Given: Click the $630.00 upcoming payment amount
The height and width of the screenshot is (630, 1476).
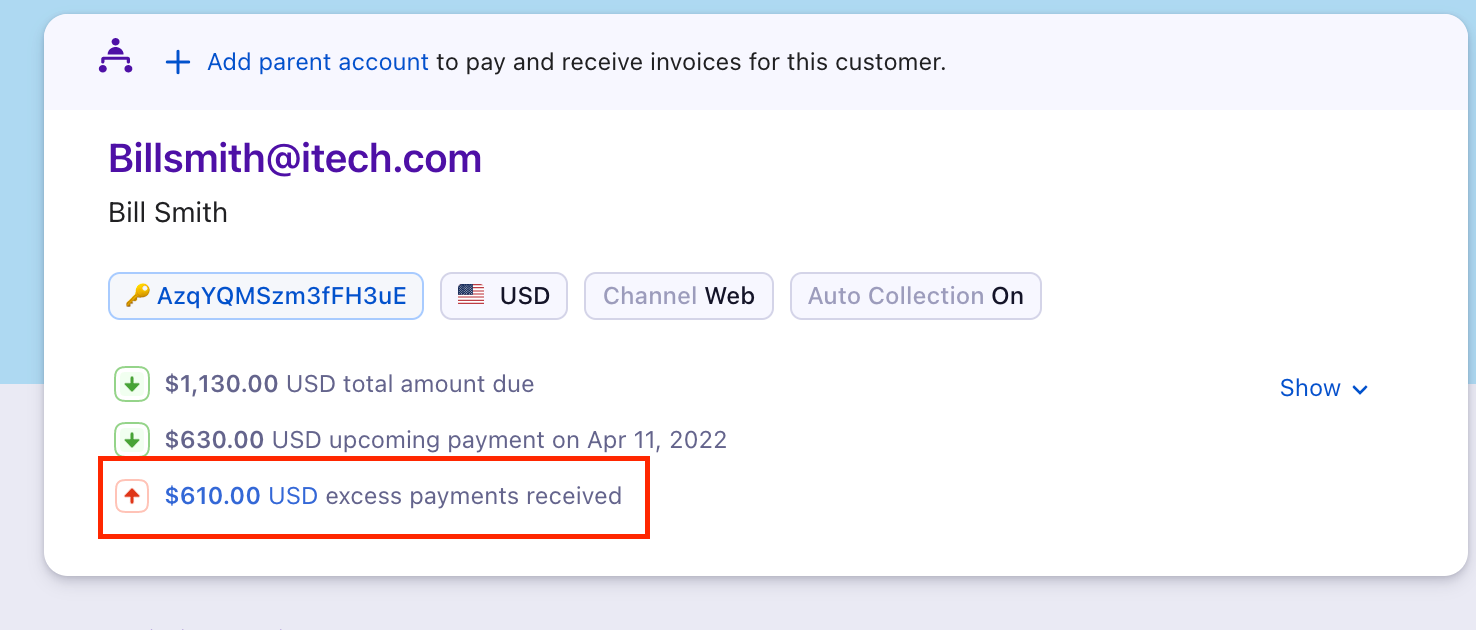Looking at the screenshot, I should point(214,440).
